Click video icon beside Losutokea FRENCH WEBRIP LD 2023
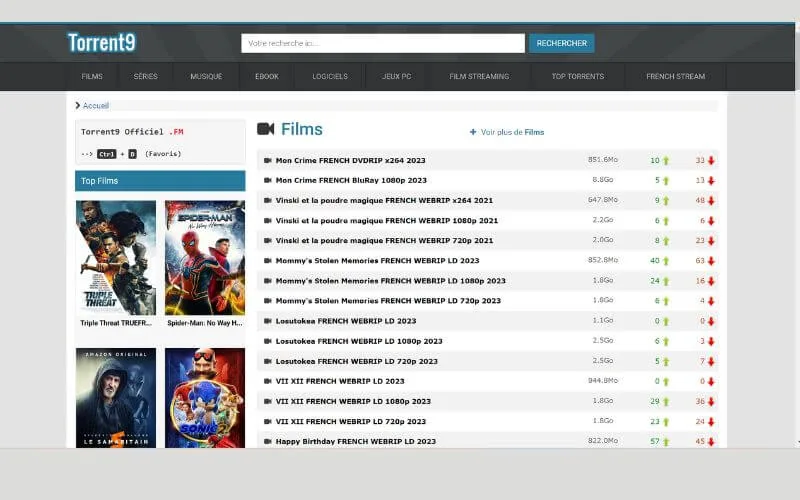 (267, 321)
